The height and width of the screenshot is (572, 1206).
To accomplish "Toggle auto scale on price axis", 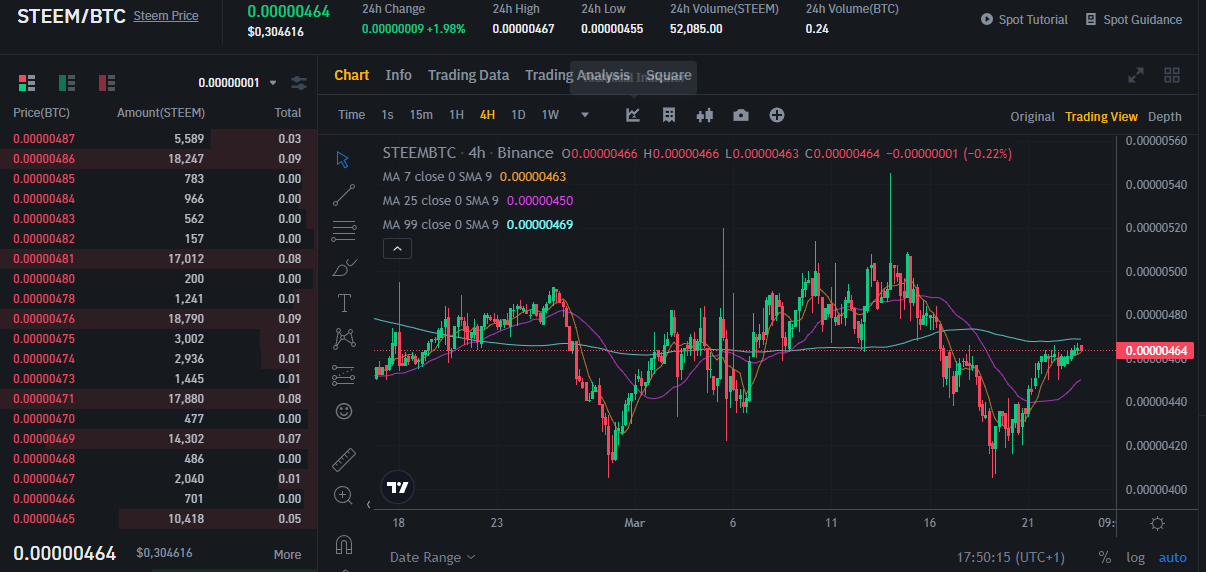I will pyautogui.click(x=1173, y=557).
